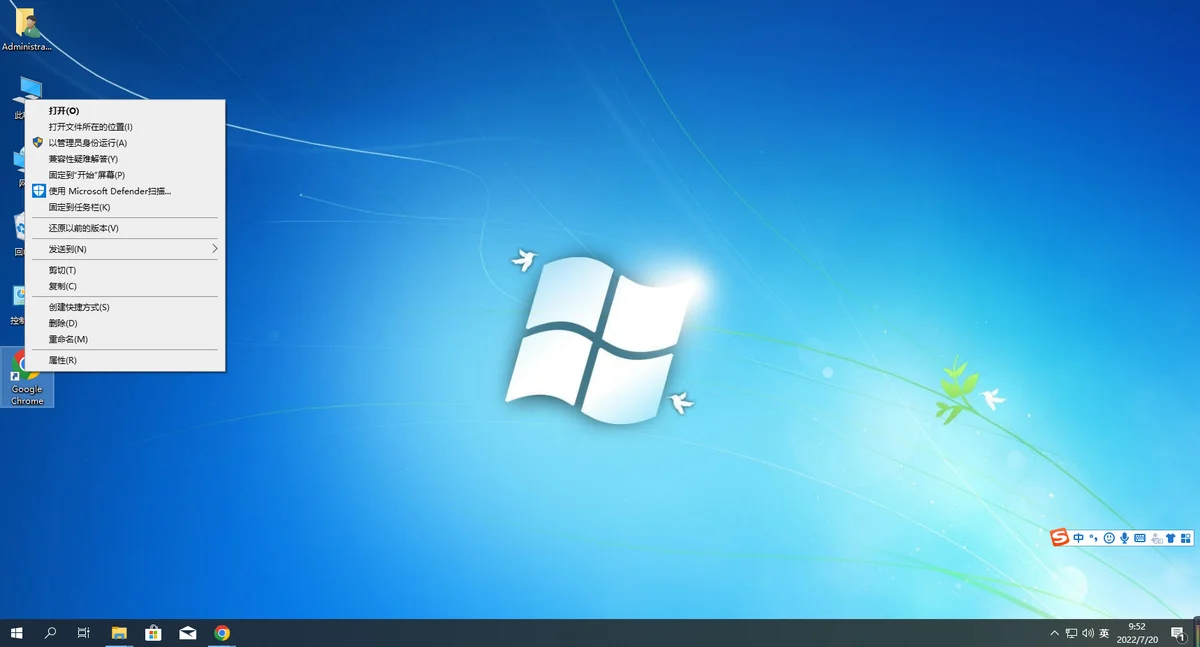
Task: Choose 复制(C) from the context menu
Action: (125, 286)
